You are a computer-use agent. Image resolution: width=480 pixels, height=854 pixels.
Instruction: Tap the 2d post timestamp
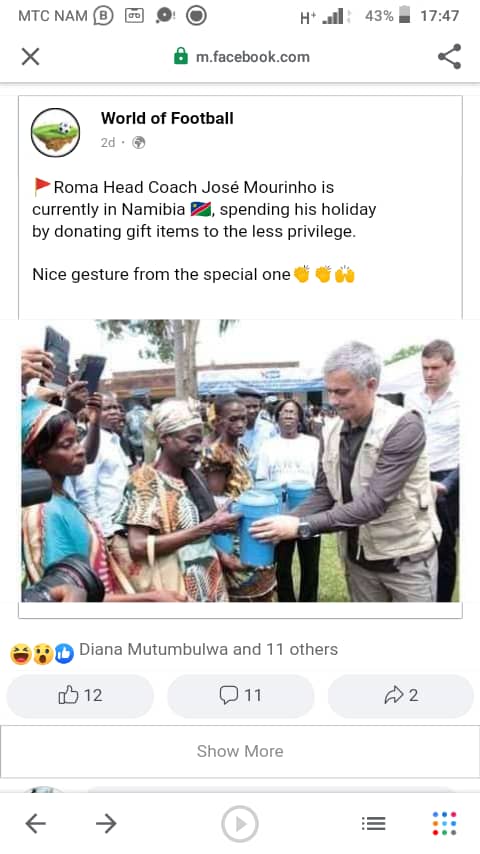(x=108, y=143)
